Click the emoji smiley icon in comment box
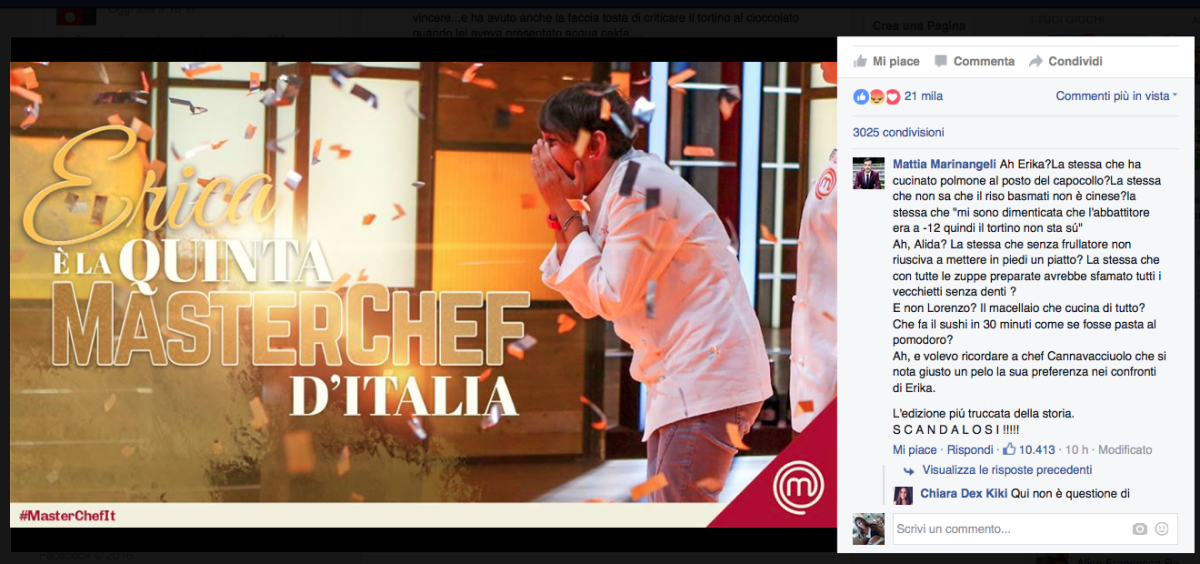 (1162, 529)
